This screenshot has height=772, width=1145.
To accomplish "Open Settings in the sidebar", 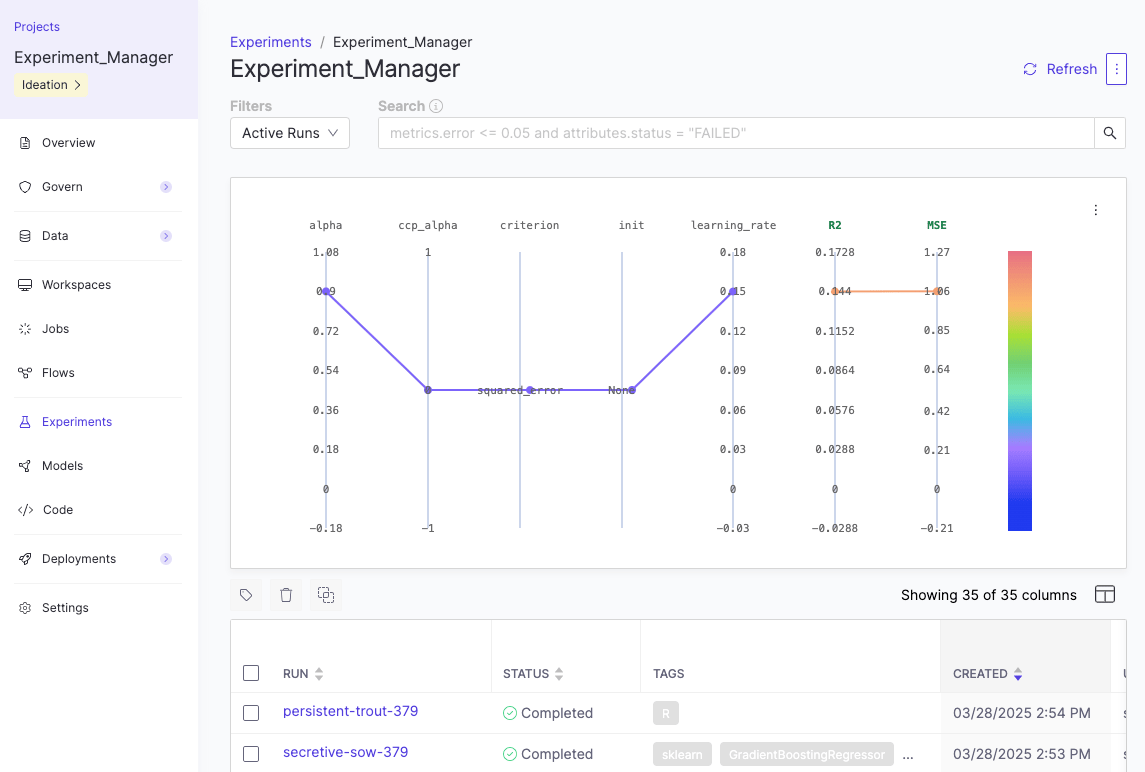I will click(65, 608).
